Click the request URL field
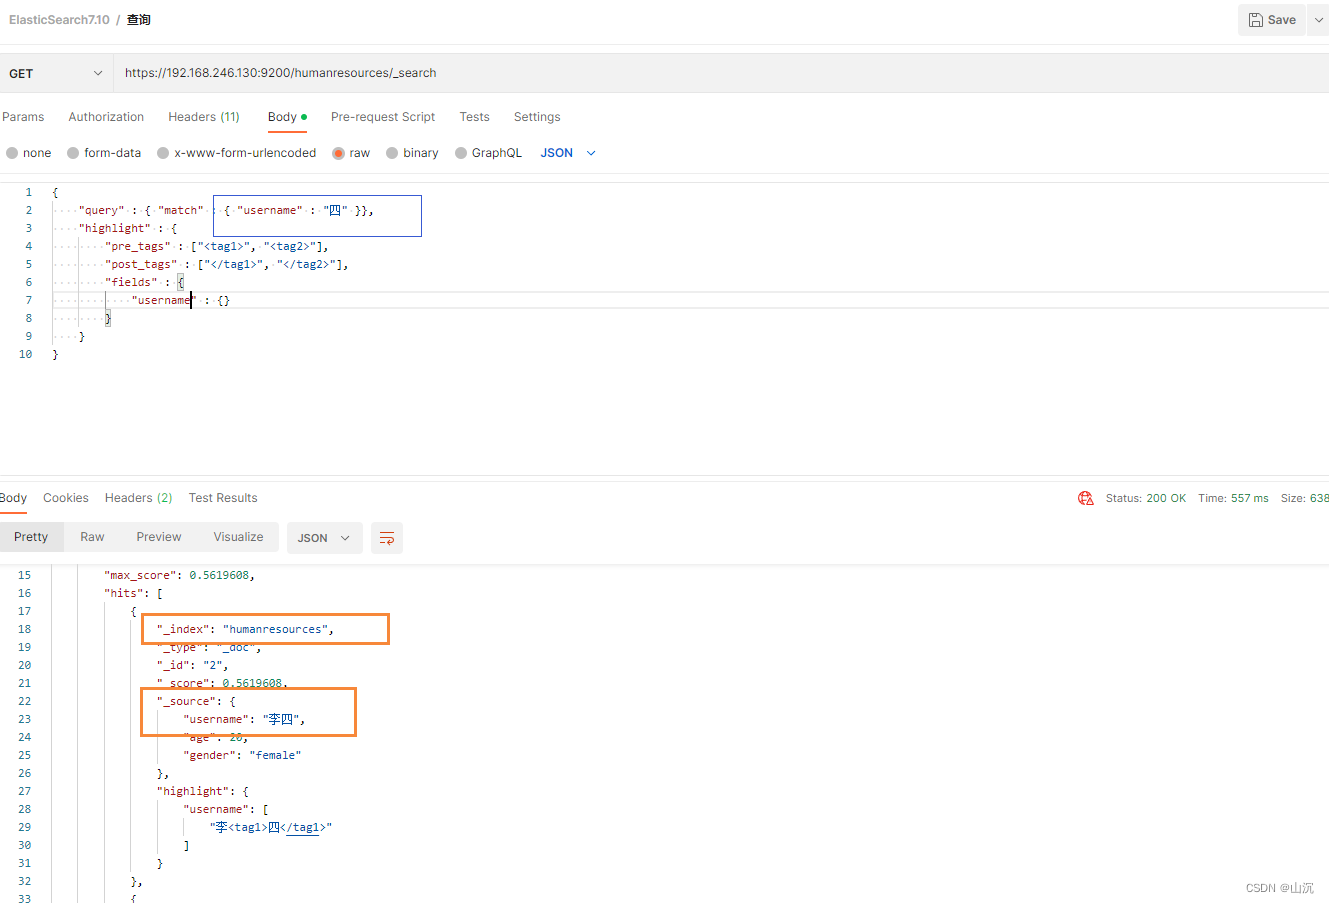Screen dimensions: 1329x903 (720, 73)
